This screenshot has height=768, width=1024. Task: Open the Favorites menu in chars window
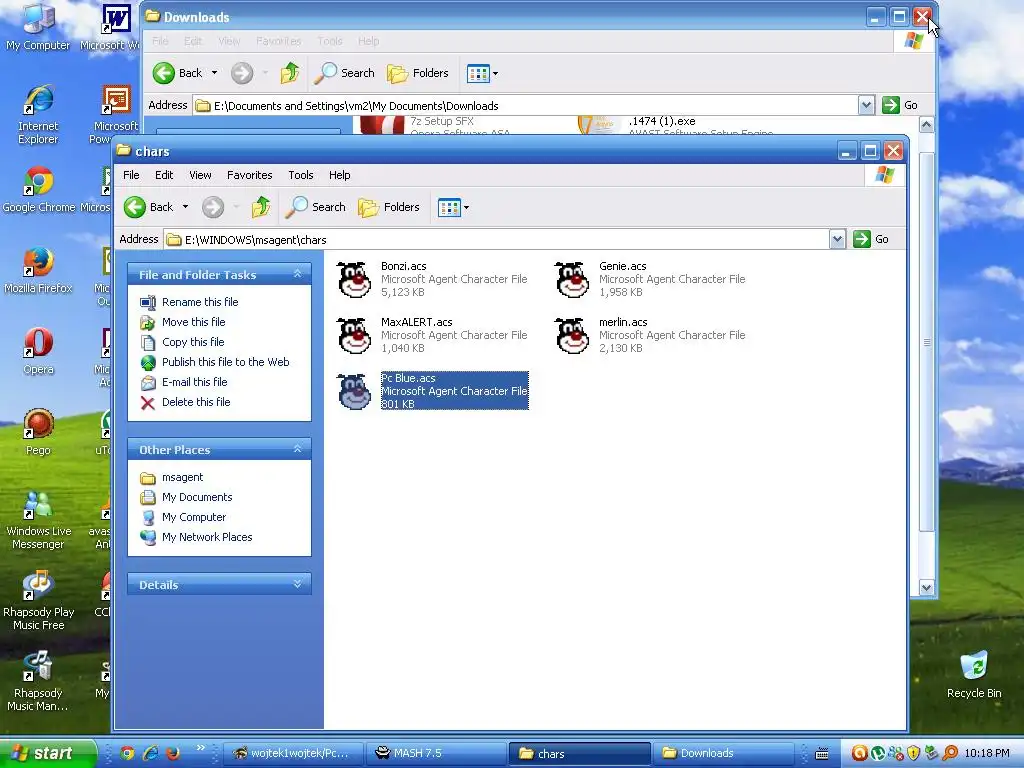249,175
